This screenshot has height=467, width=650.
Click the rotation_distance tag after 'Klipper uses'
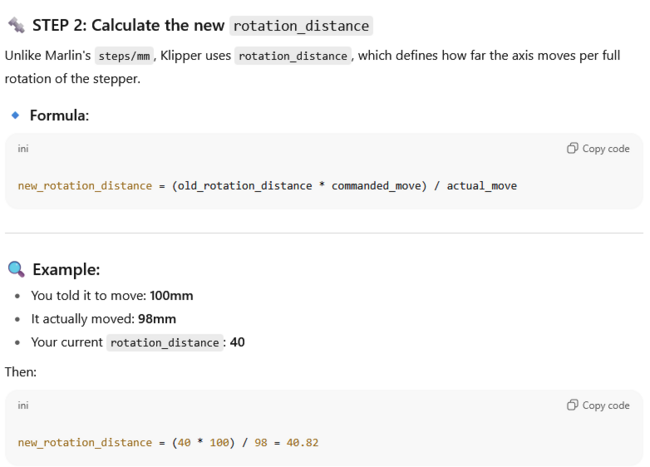pyautogui.click(x=293, y=56)
